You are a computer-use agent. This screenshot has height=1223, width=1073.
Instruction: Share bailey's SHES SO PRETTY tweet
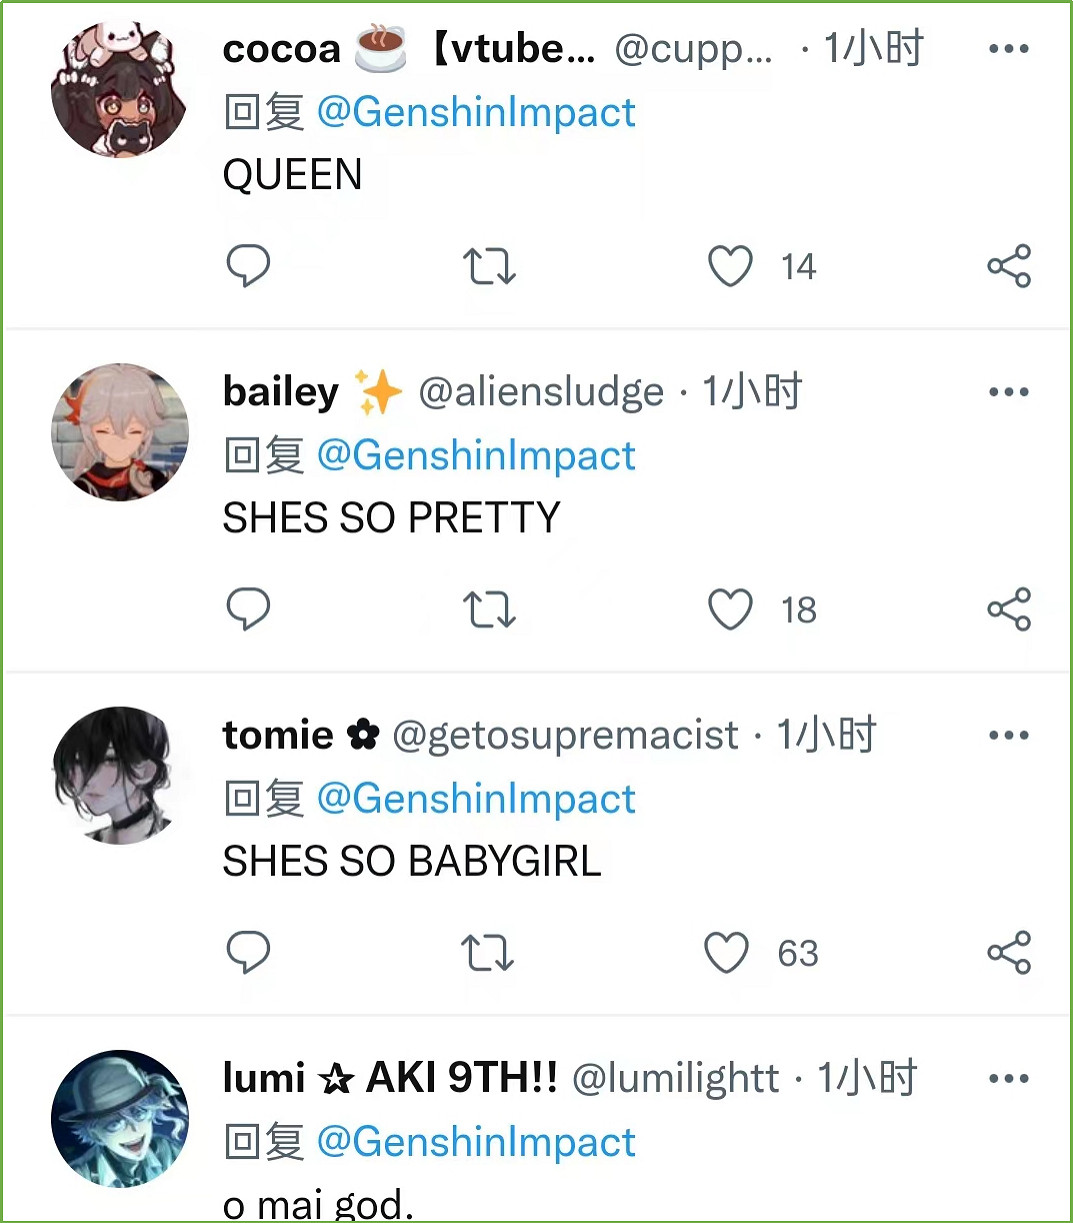pyautogui.click(x=1009, y=609)
